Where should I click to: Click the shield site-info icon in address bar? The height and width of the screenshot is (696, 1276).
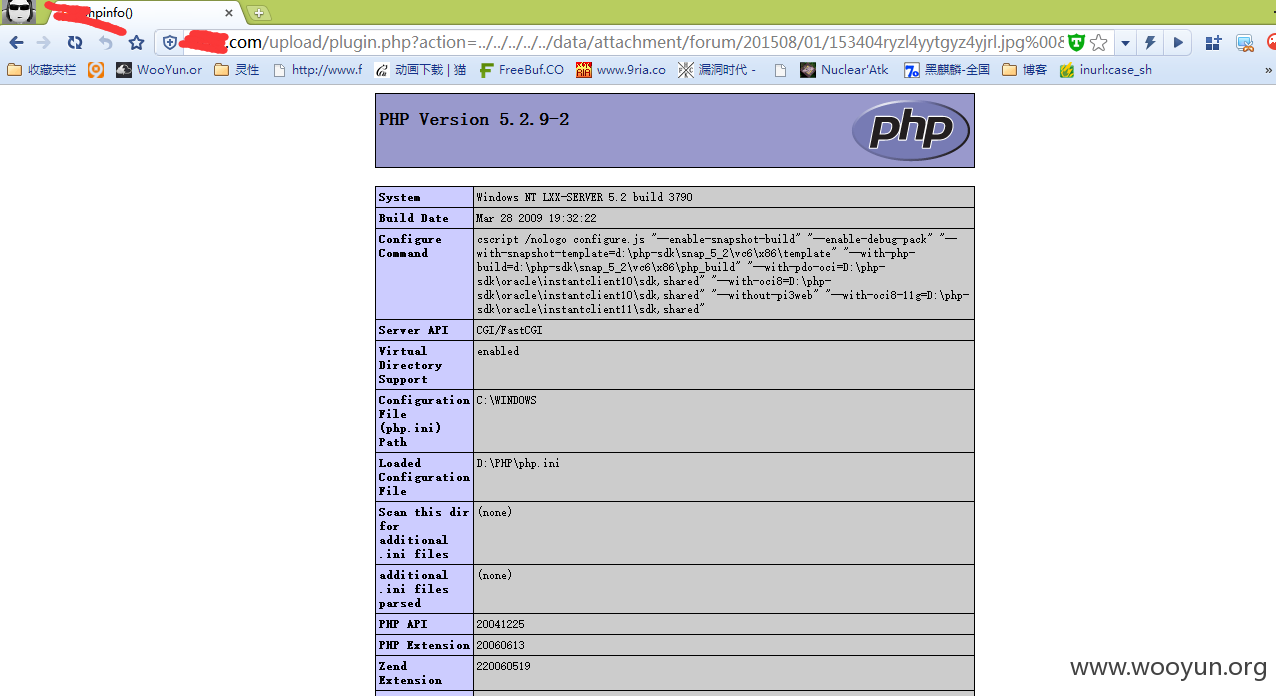coord(170,42)
